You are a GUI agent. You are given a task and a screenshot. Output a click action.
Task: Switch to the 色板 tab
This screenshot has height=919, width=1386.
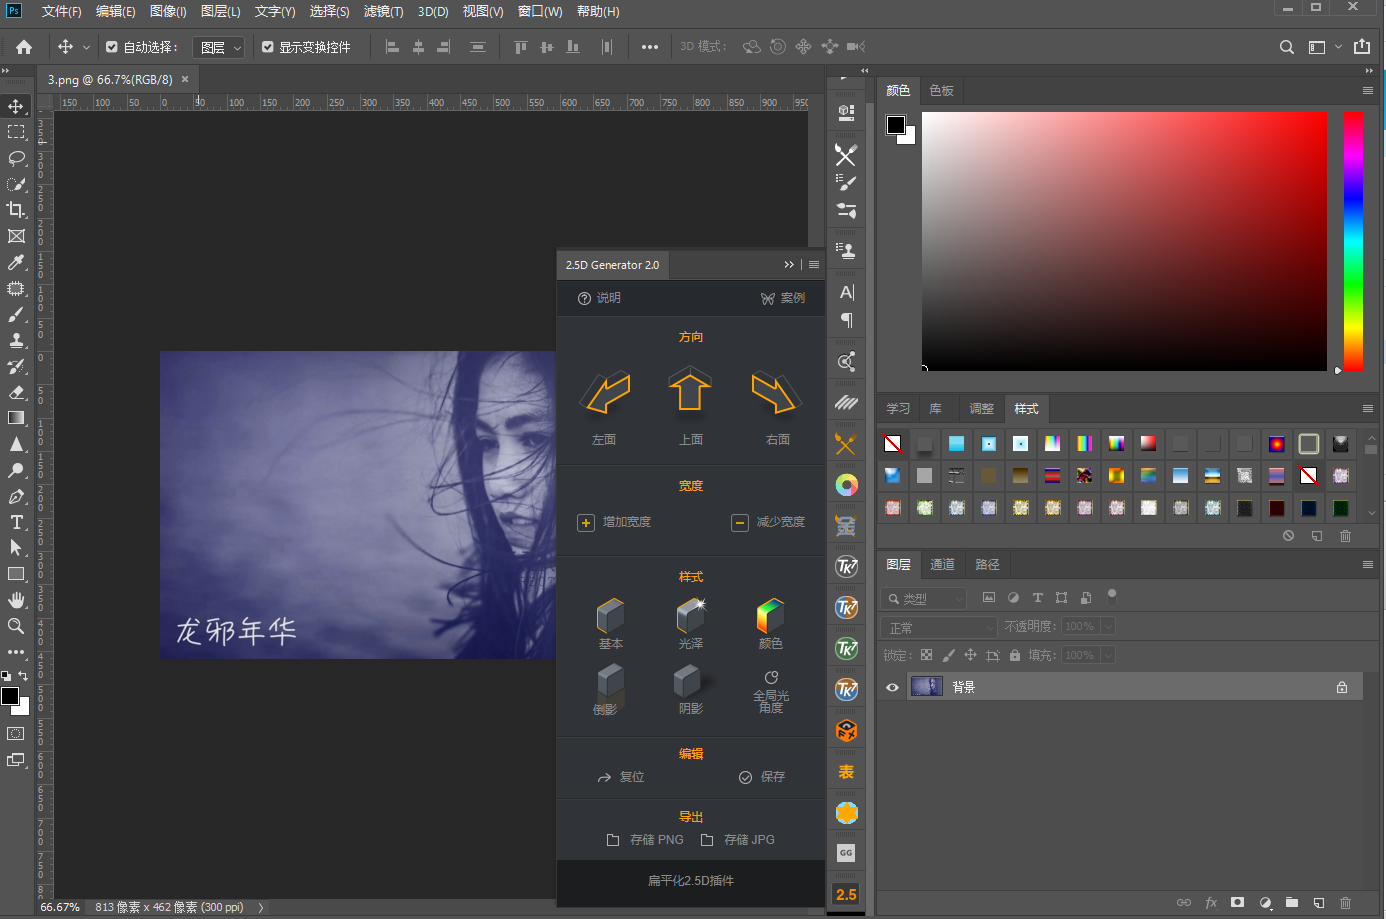(941, 90)
